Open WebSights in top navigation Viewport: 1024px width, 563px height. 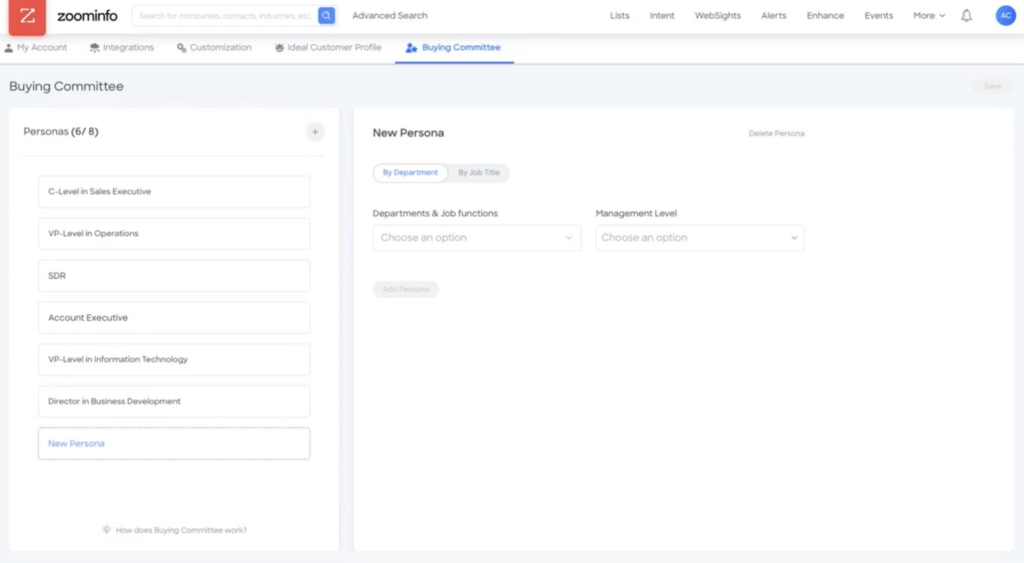tap(718, 16)
